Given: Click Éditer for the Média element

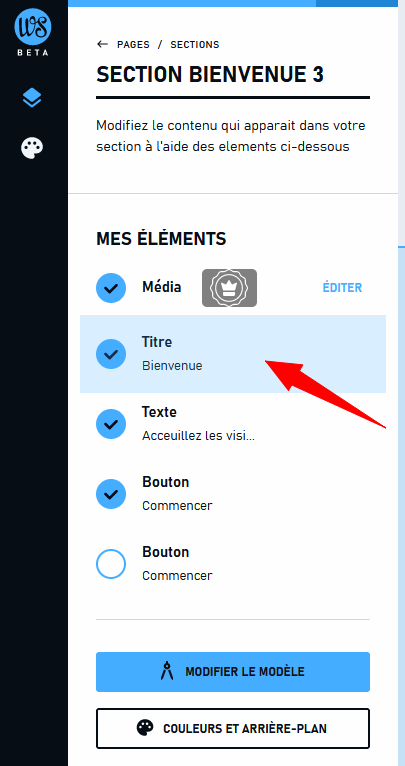Looking at the screenshot, I should coord(342,288).
